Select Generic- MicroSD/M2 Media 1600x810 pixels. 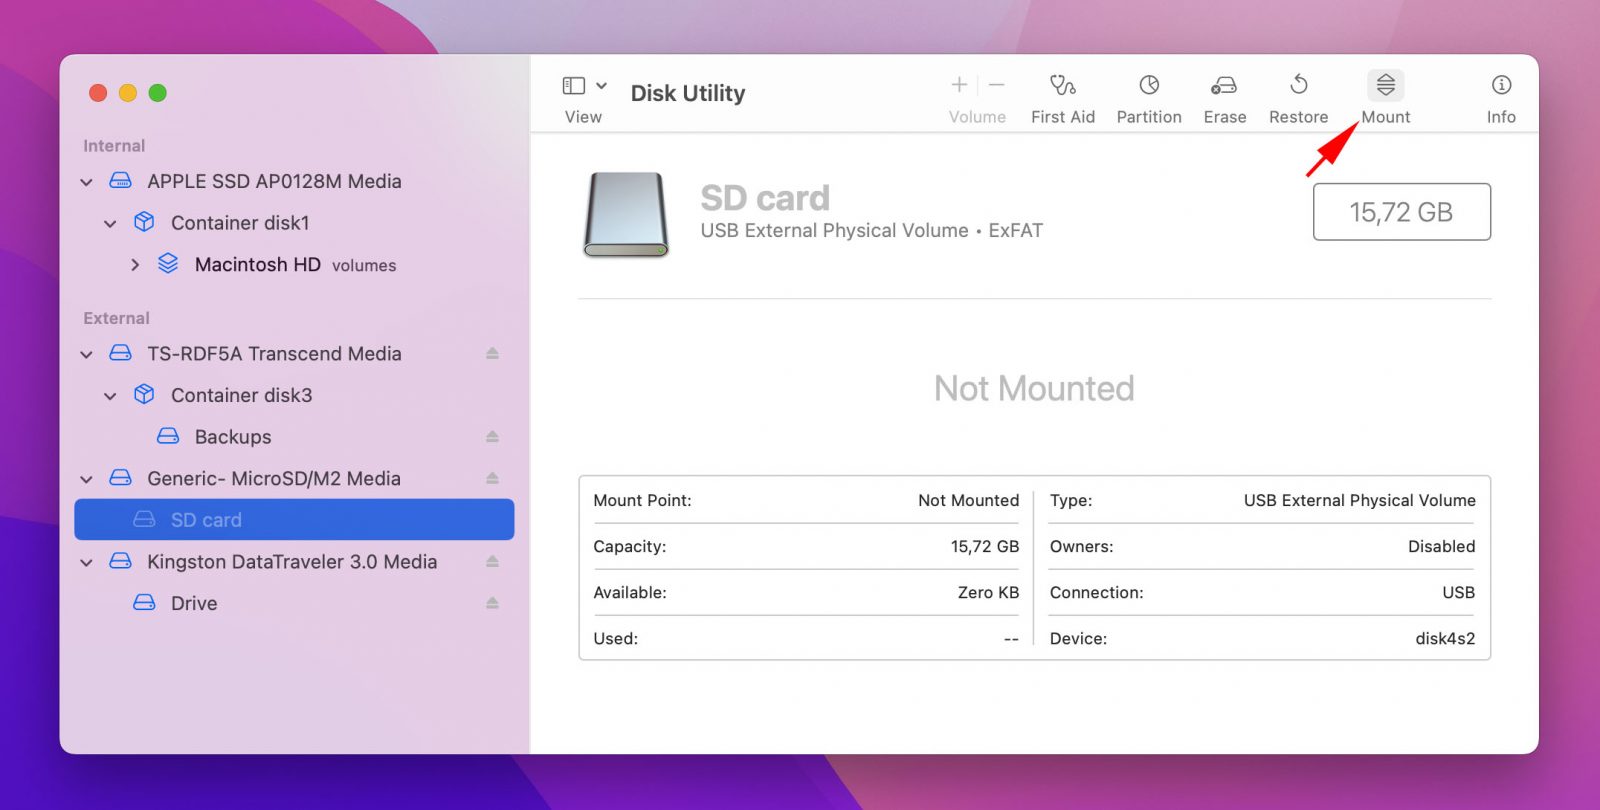click(x=294, y=478)
